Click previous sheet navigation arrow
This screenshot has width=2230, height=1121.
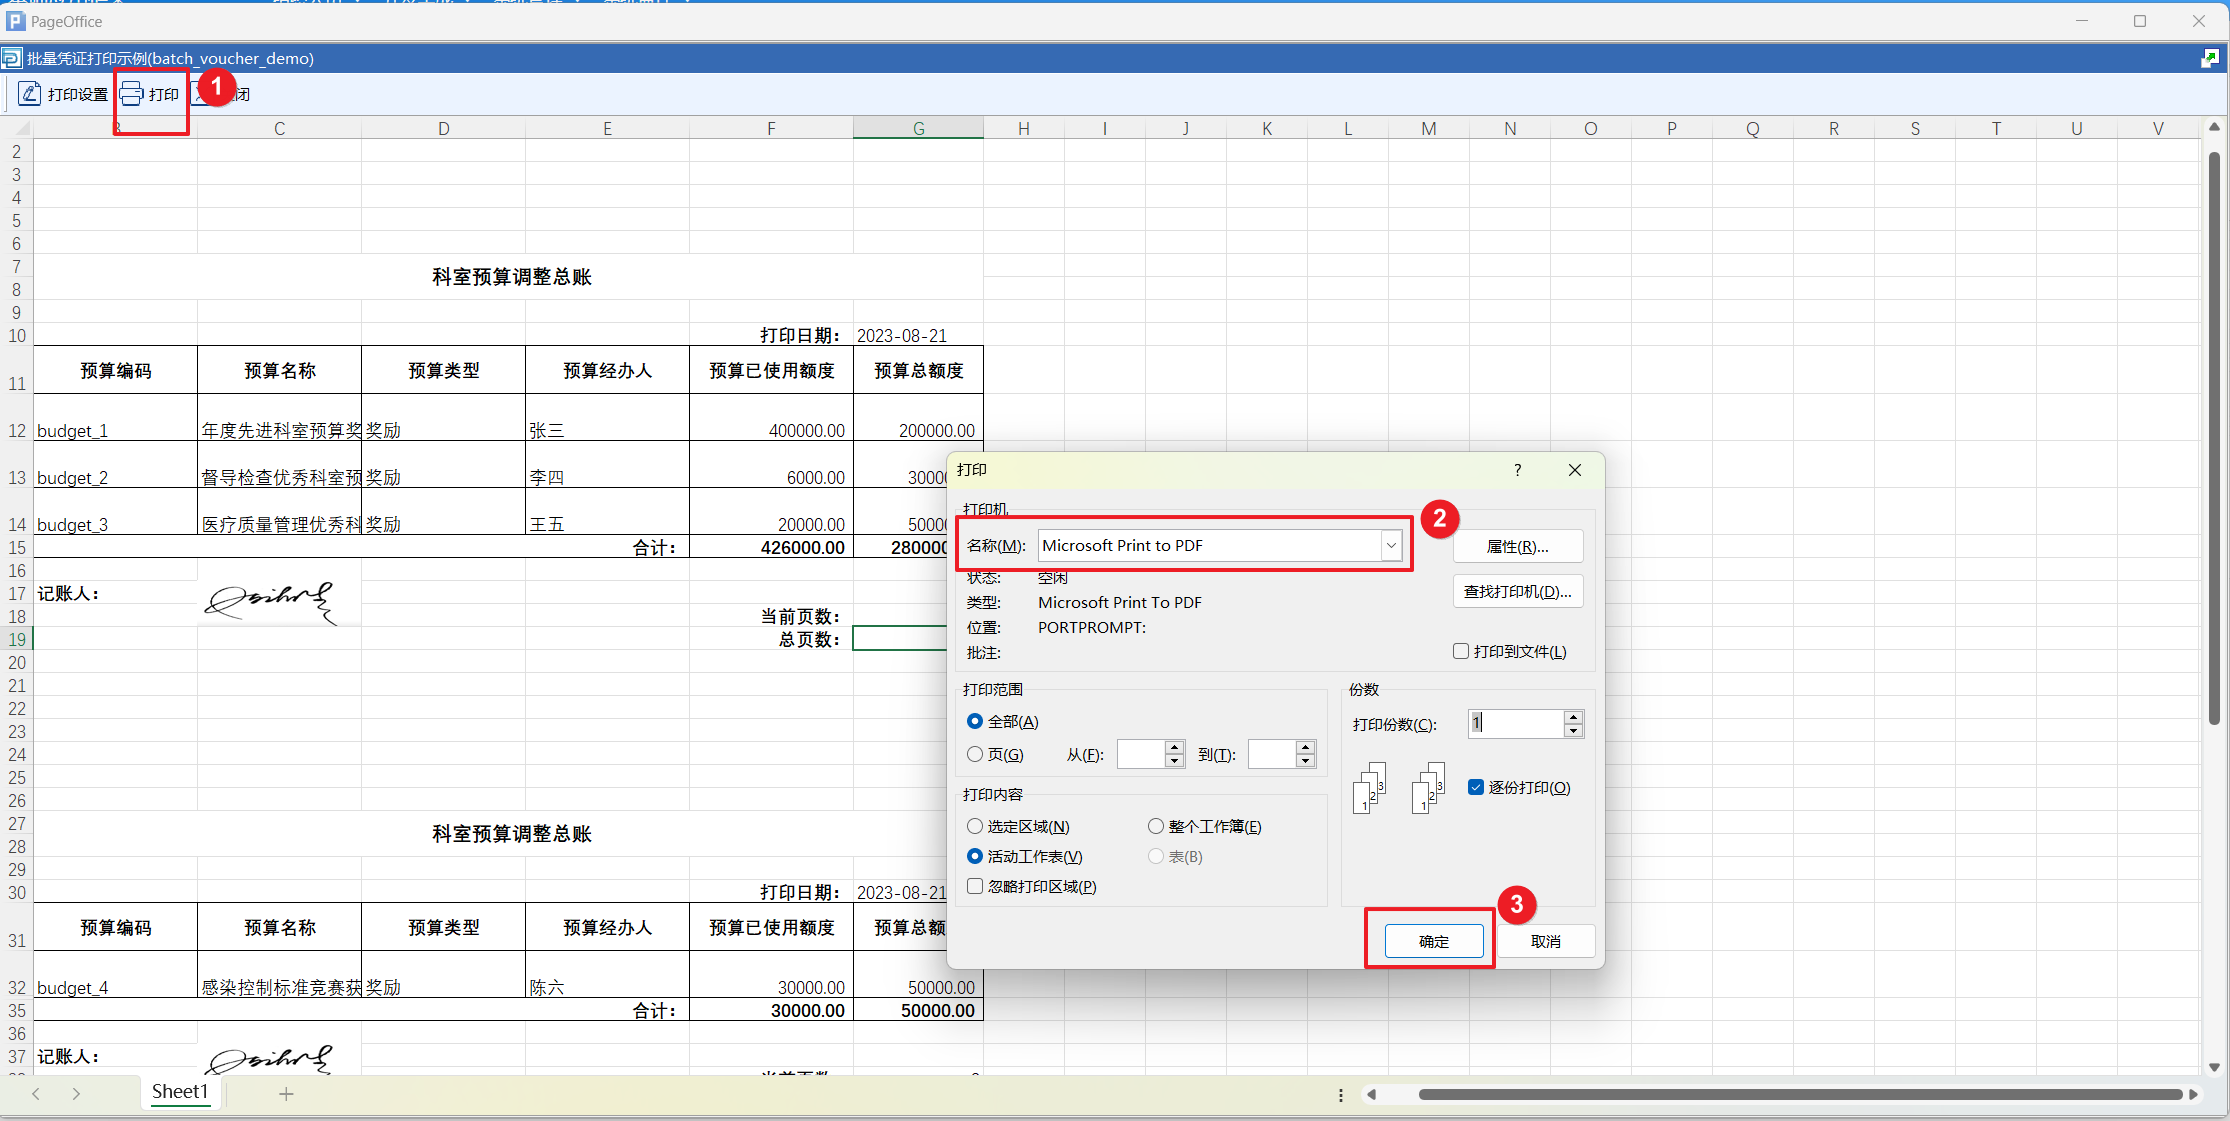pos(36,1094)
